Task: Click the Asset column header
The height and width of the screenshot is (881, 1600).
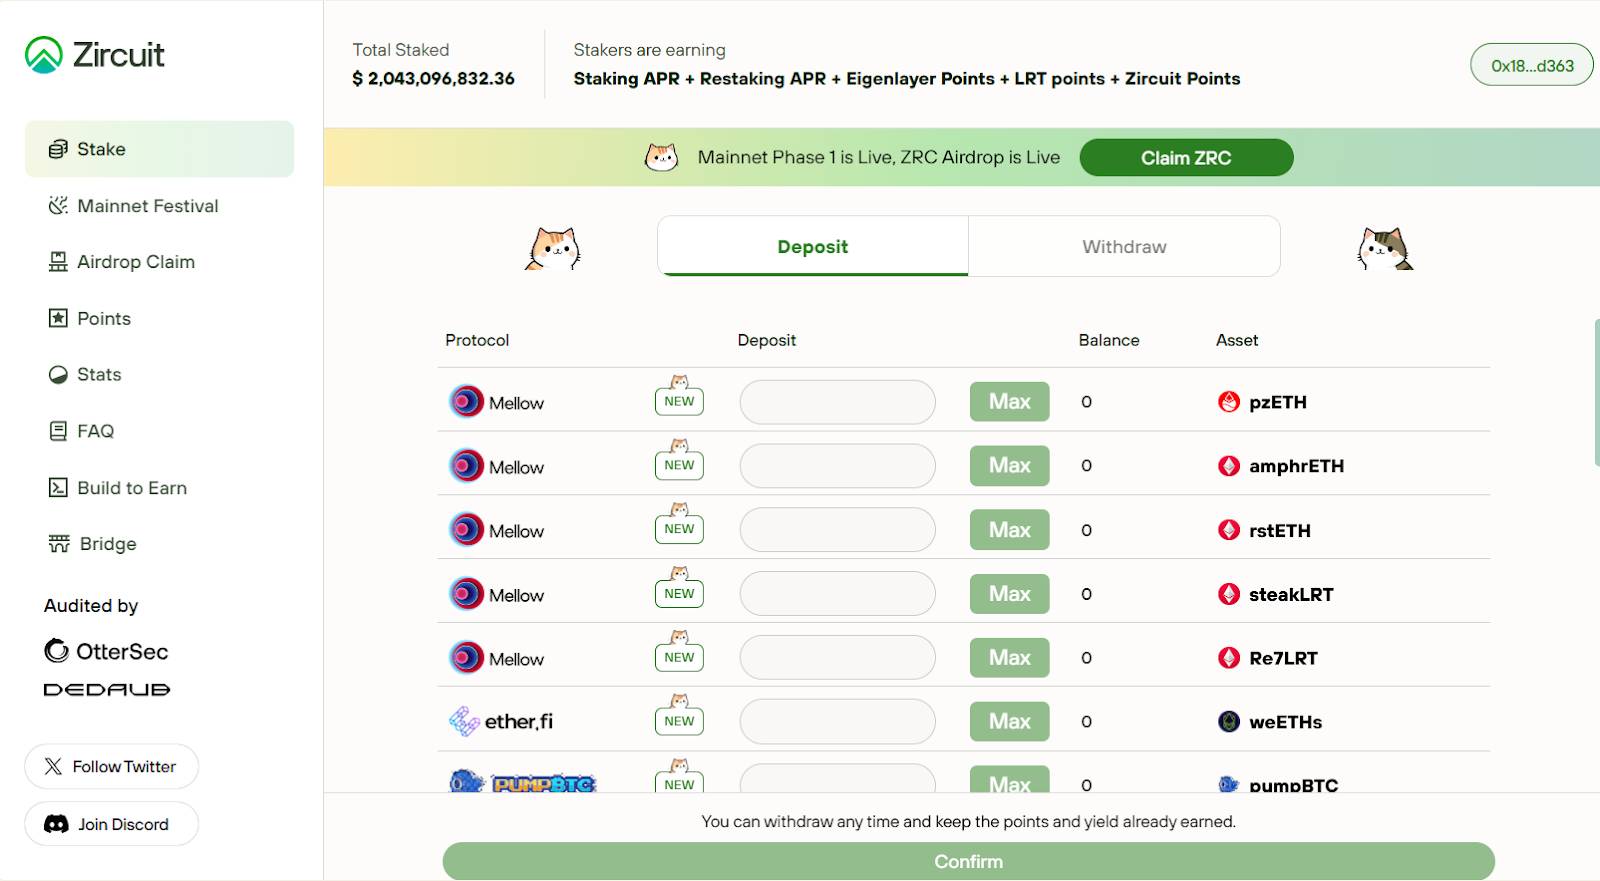Action: (1237, 340)
